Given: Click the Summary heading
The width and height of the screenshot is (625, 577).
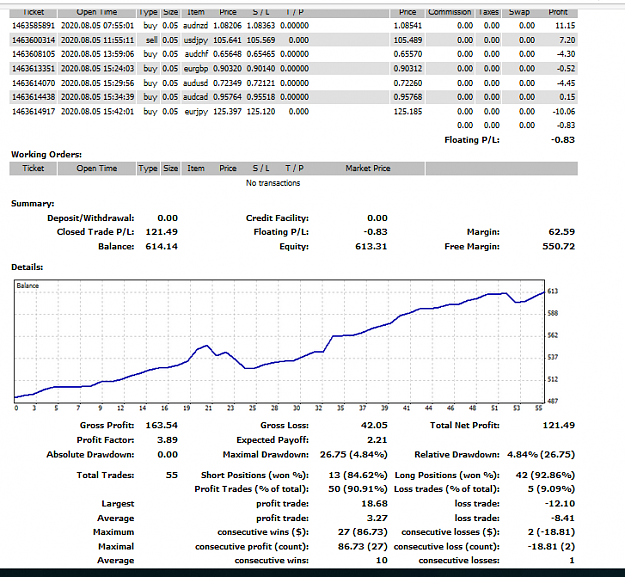Looking at the screenshot, I should pos(33,204).
